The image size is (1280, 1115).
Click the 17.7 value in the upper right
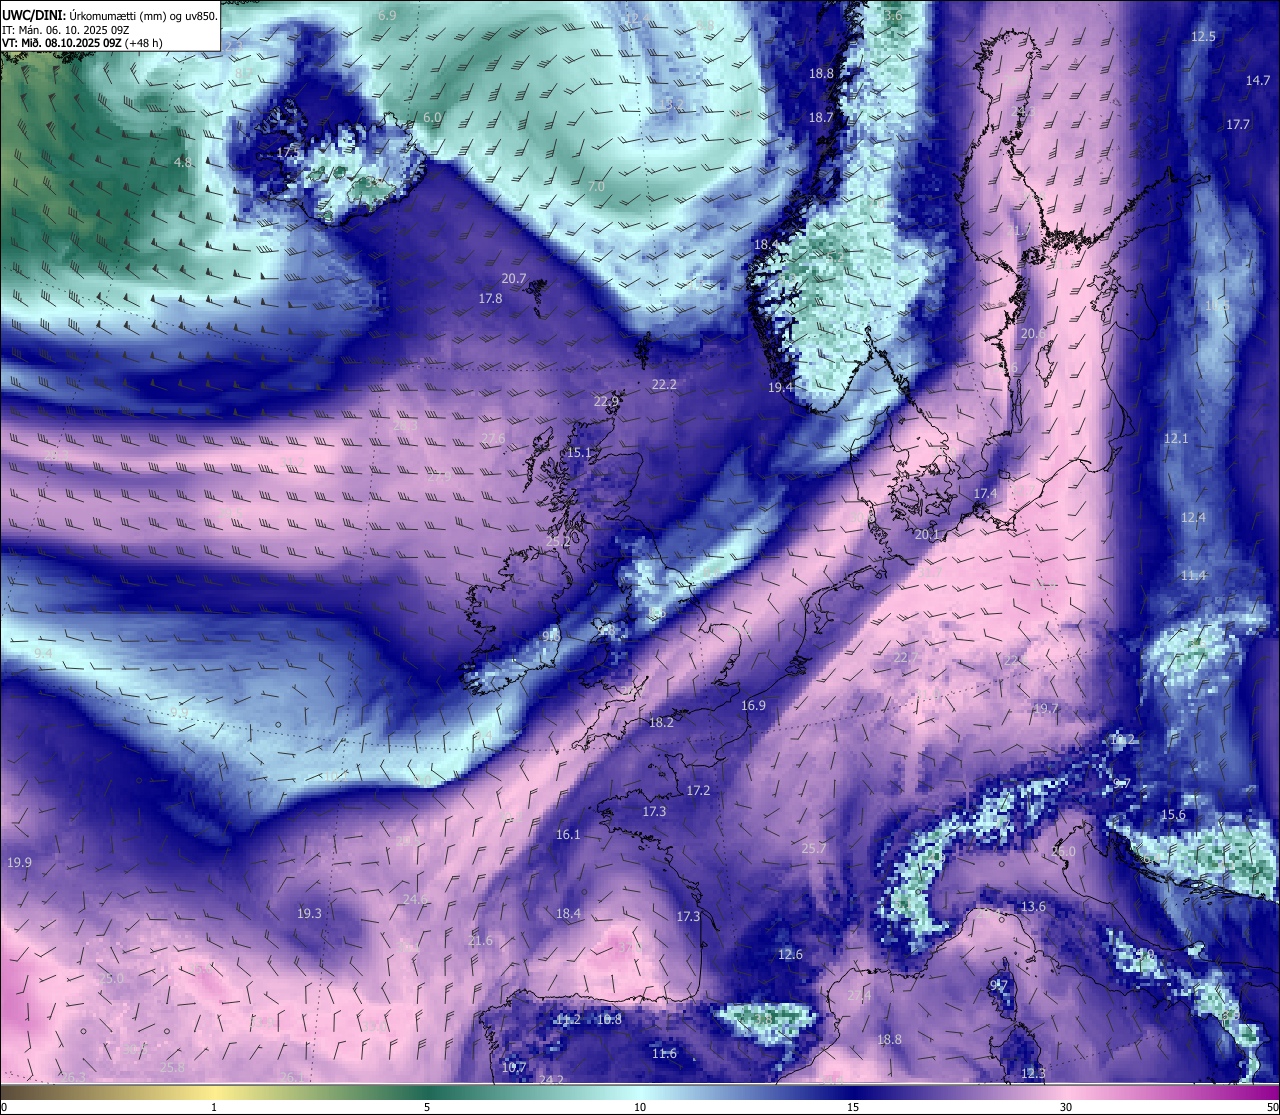click(x=1238, y=124)
